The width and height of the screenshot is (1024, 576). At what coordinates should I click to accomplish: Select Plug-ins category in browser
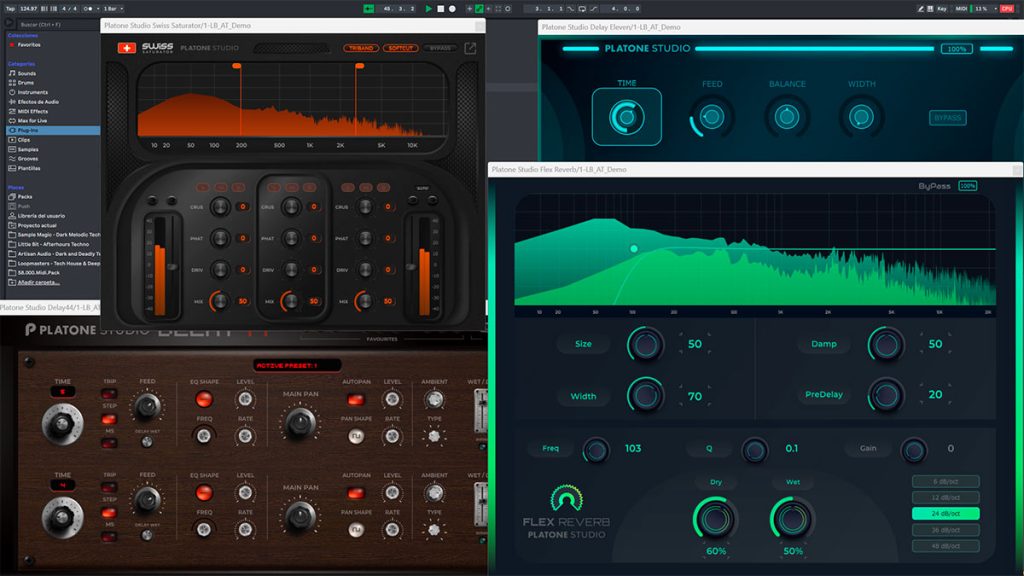coord(52,130)
